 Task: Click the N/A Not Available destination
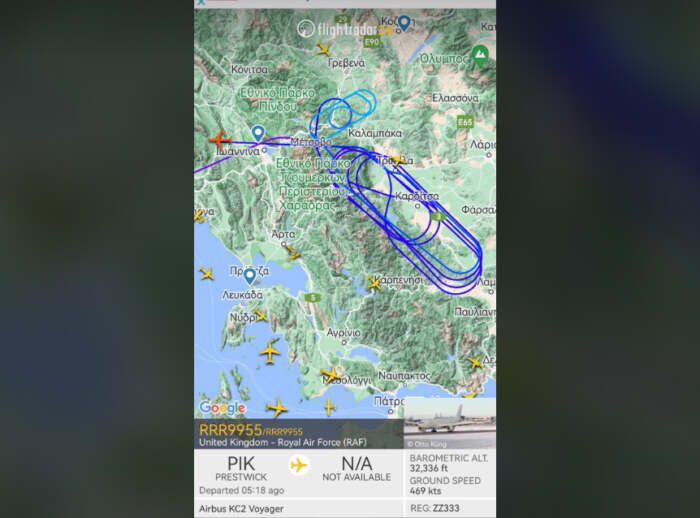pos(356,468)
